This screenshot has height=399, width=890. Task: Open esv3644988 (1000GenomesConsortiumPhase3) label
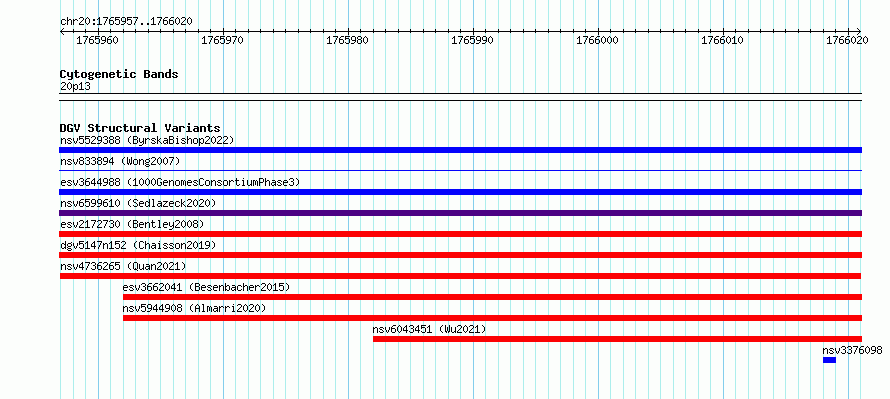(180, 182)
